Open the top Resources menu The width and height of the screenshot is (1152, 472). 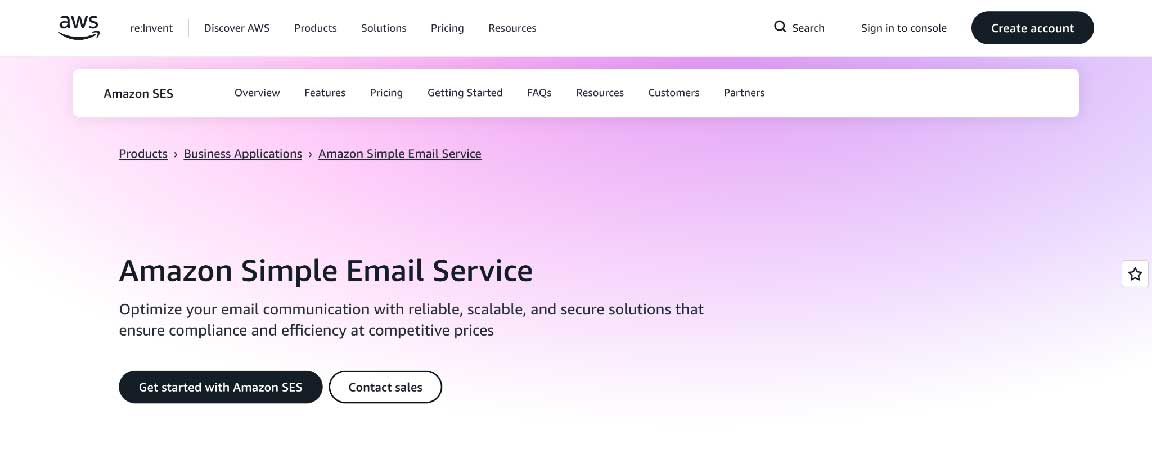[512, 28]
